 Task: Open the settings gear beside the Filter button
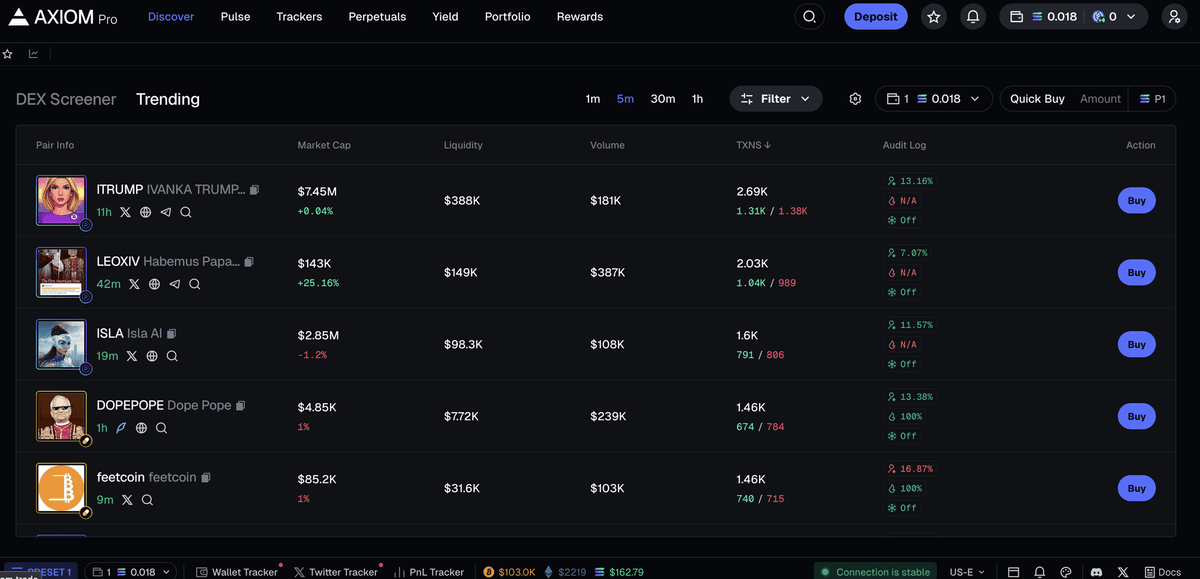855,99
